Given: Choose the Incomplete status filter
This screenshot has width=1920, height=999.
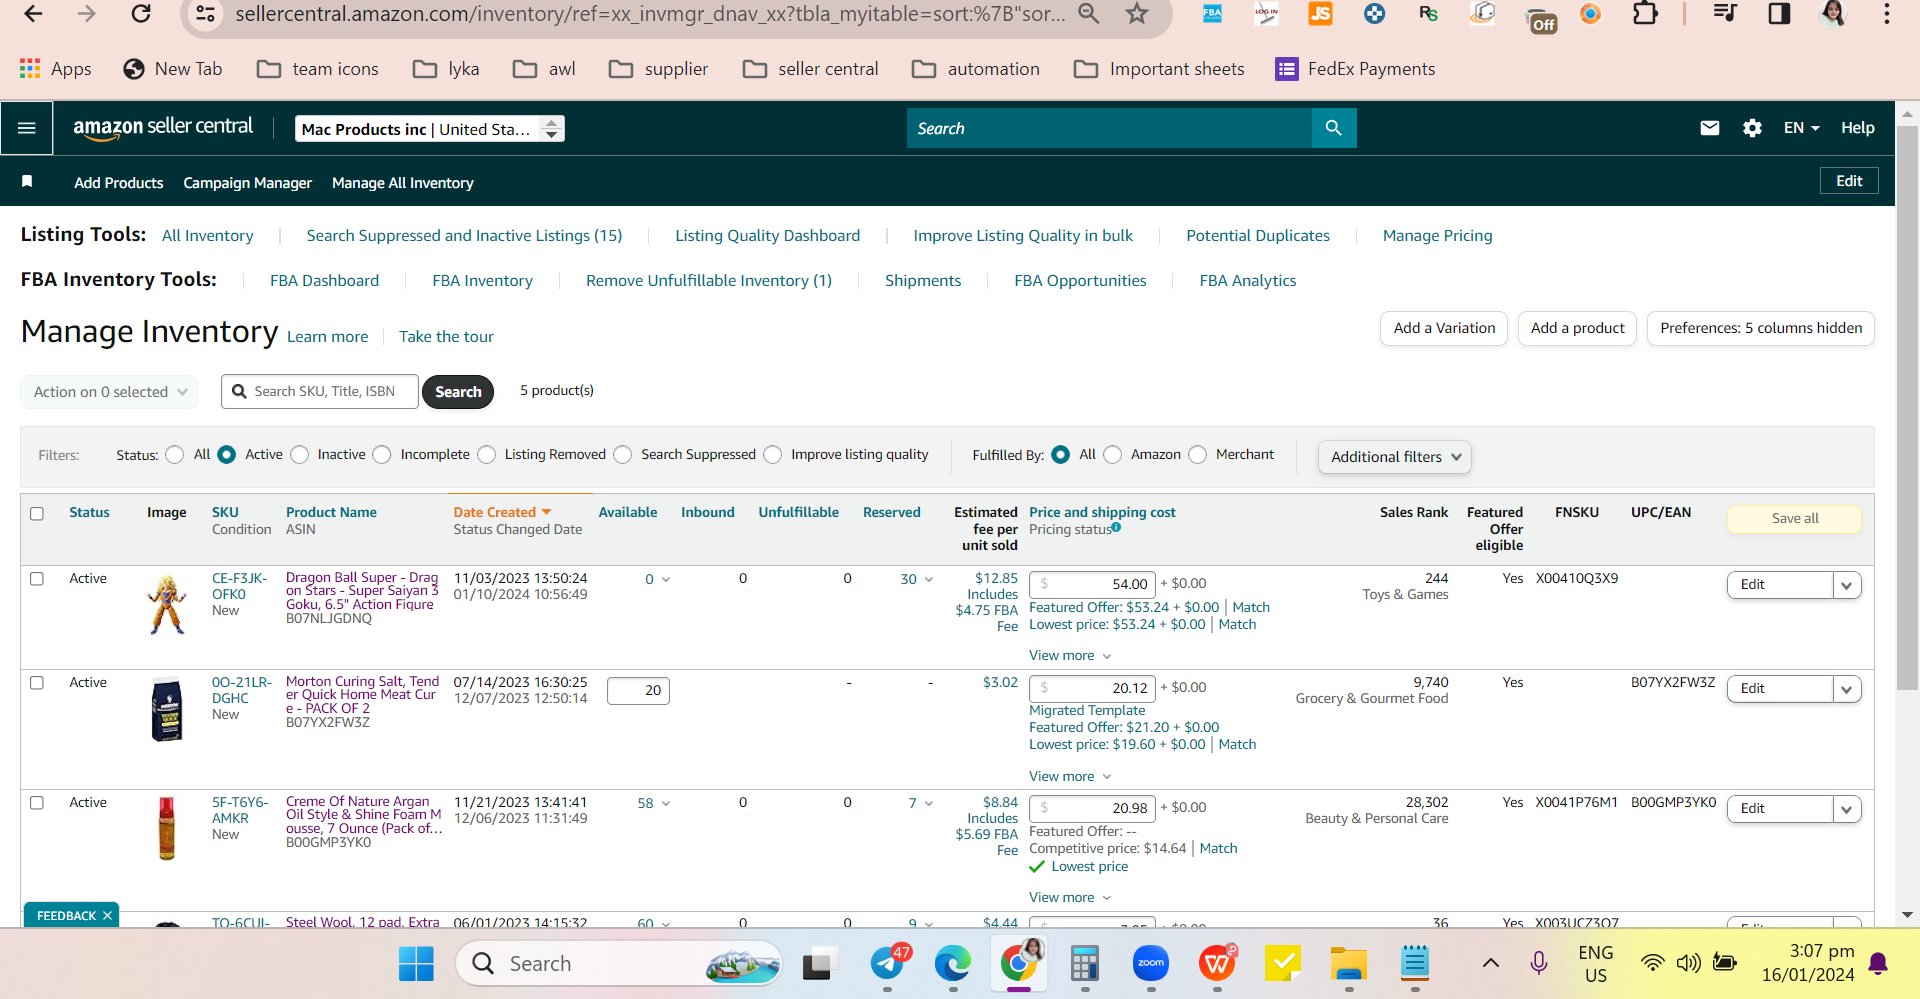Looking at the screenshot, I should click(382, 455).
